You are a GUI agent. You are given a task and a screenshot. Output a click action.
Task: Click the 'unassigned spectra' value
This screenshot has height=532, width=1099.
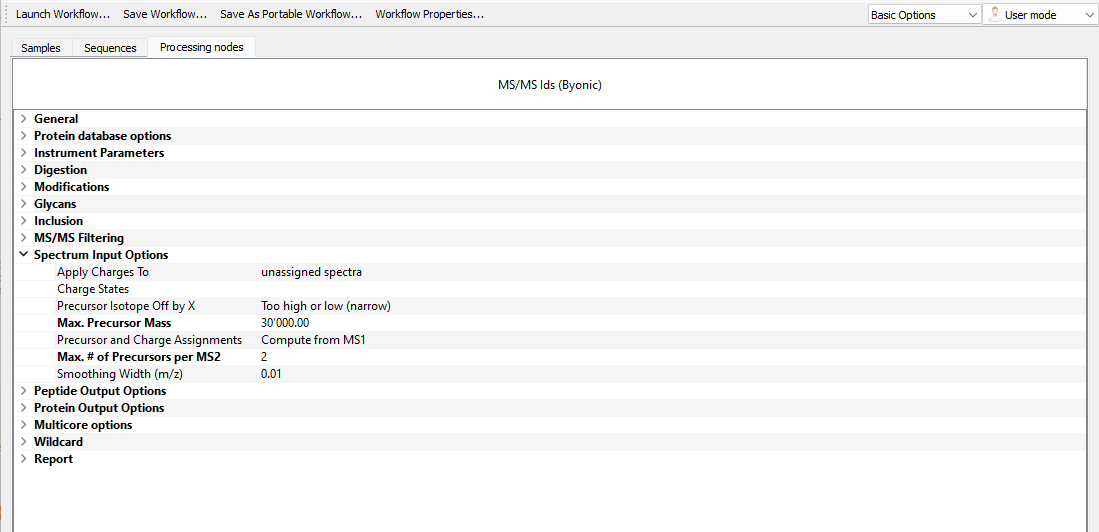[311, 272]
